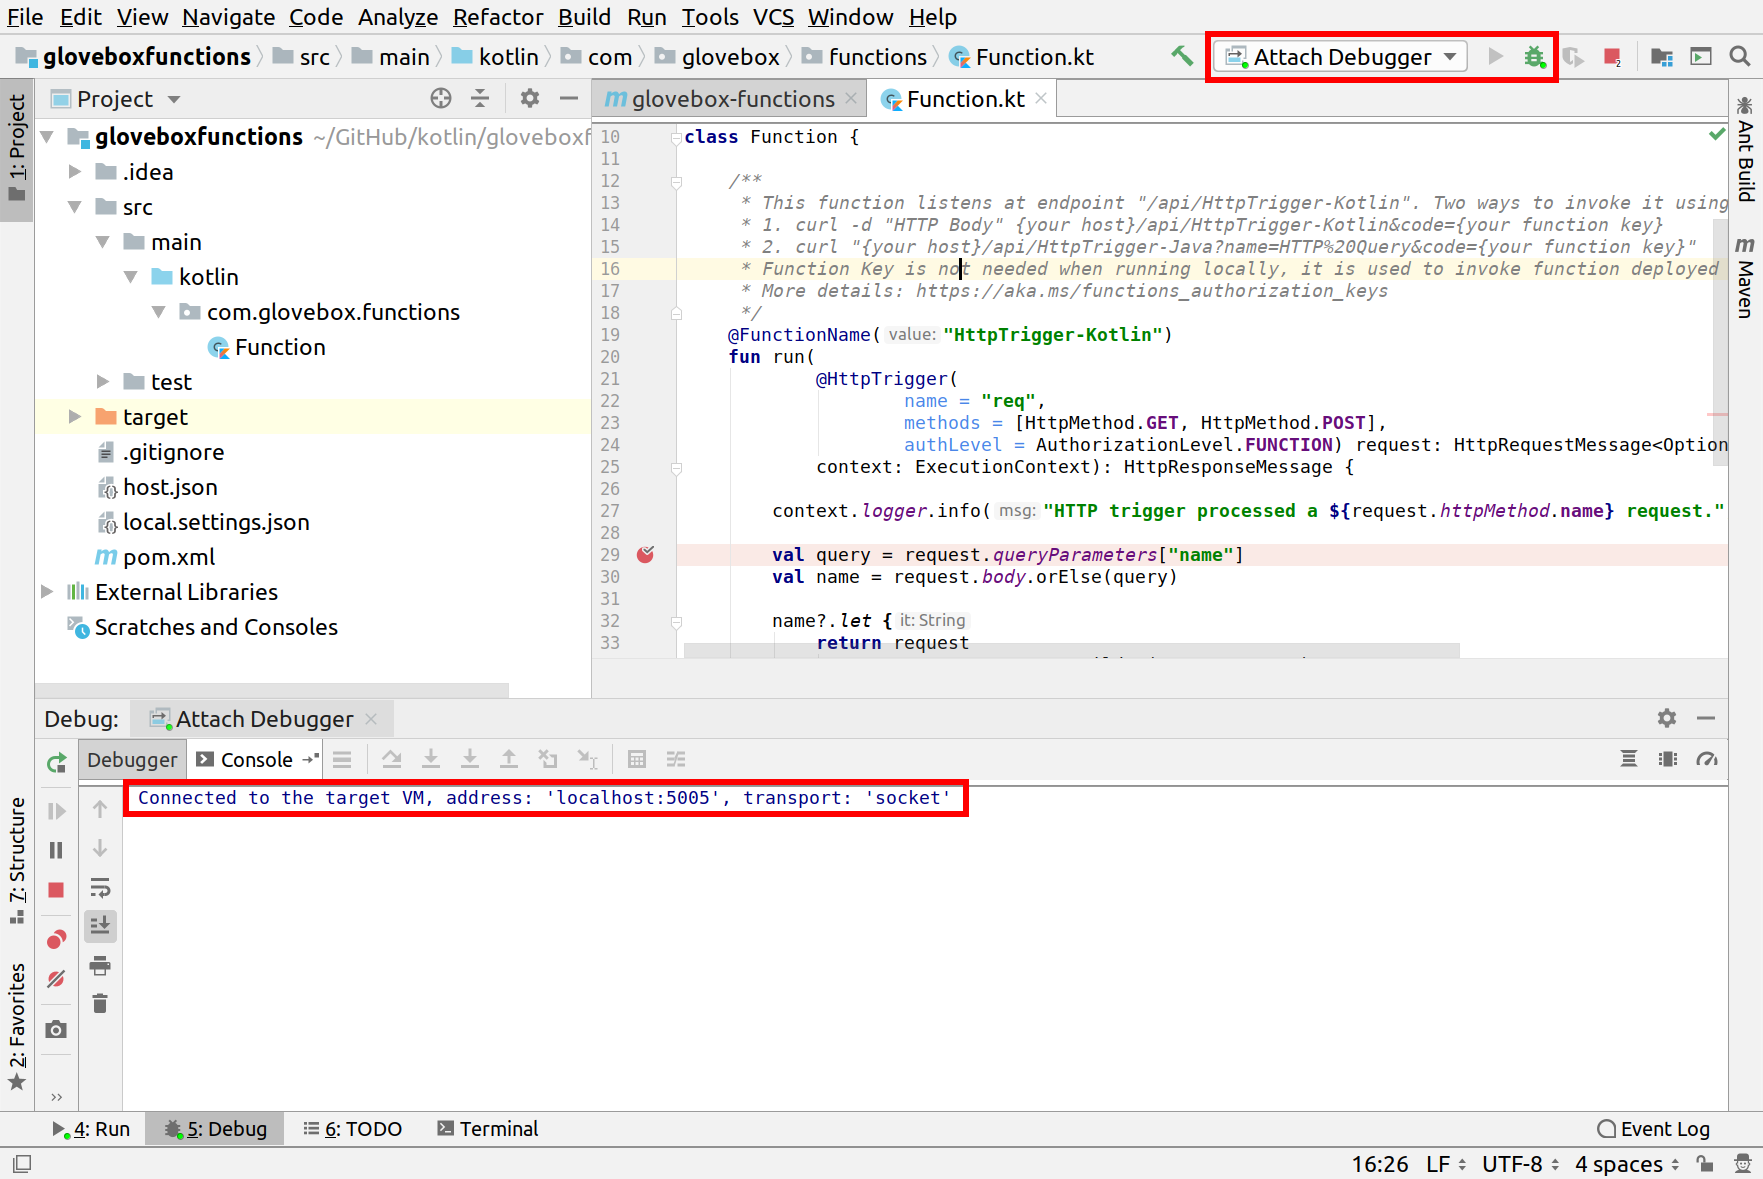The height and width of the screenshot is (1179, 1763).
Task: Click the Get thread dump camera icon
Action: [57, 1029]
